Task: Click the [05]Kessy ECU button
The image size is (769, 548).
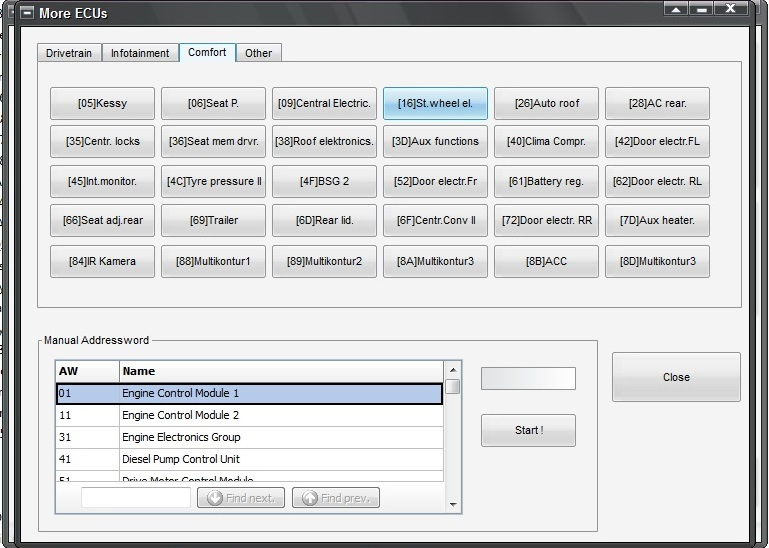Action: pyautogui.click(x=103, y=104)
